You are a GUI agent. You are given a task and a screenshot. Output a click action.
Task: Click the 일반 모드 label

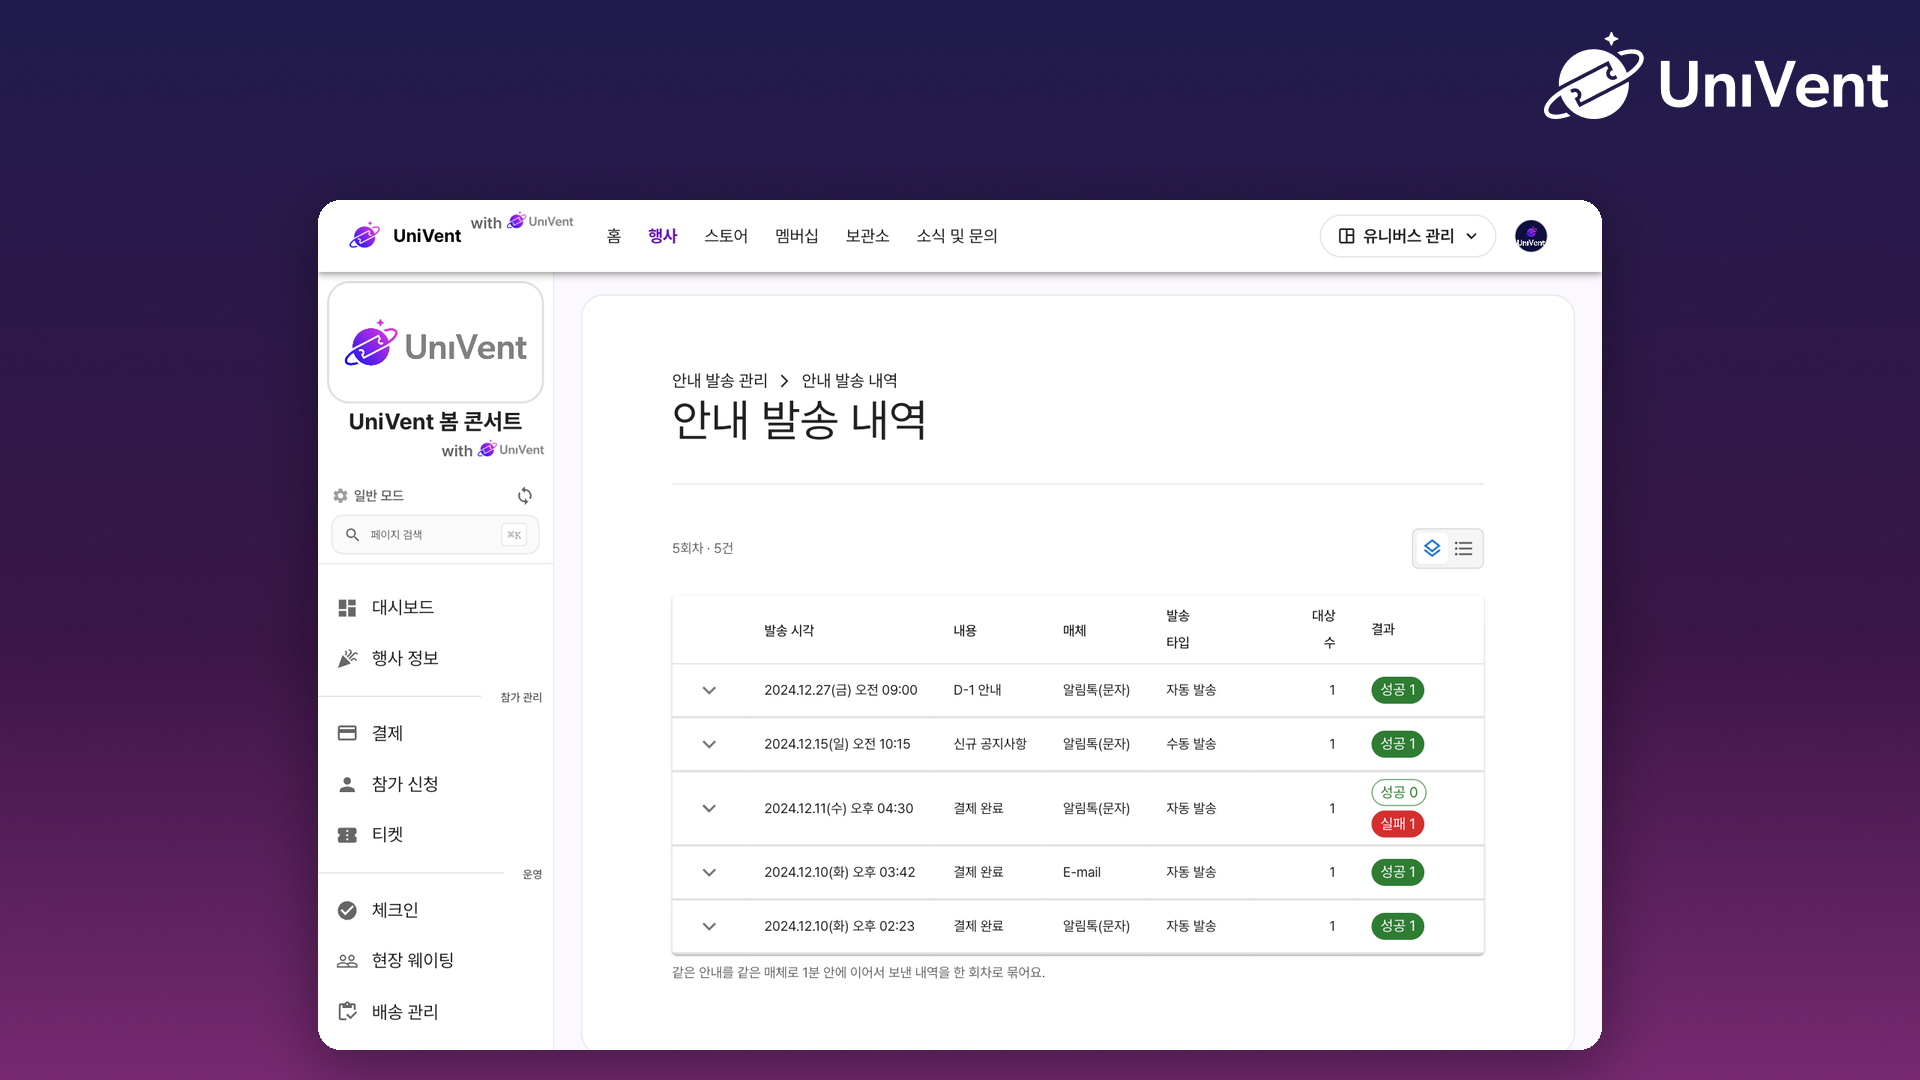tap(378, 496)
